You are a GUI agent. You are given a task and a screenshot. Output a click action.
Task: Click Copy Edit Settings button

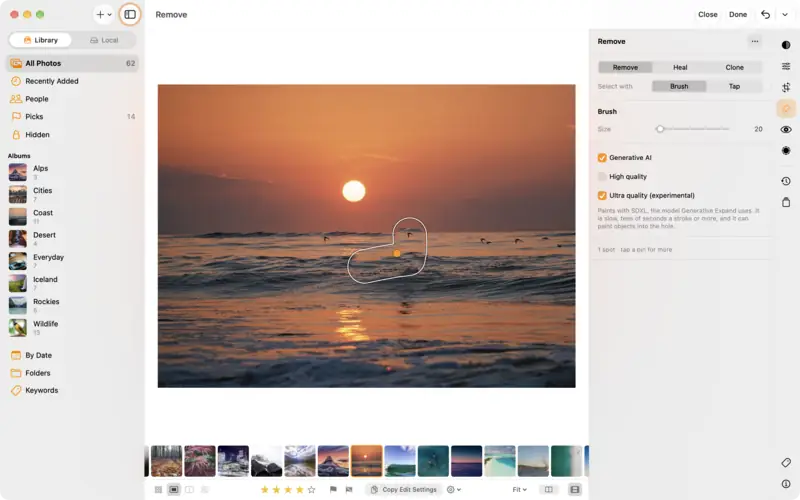pyautogui.click(x=404, y=490)
